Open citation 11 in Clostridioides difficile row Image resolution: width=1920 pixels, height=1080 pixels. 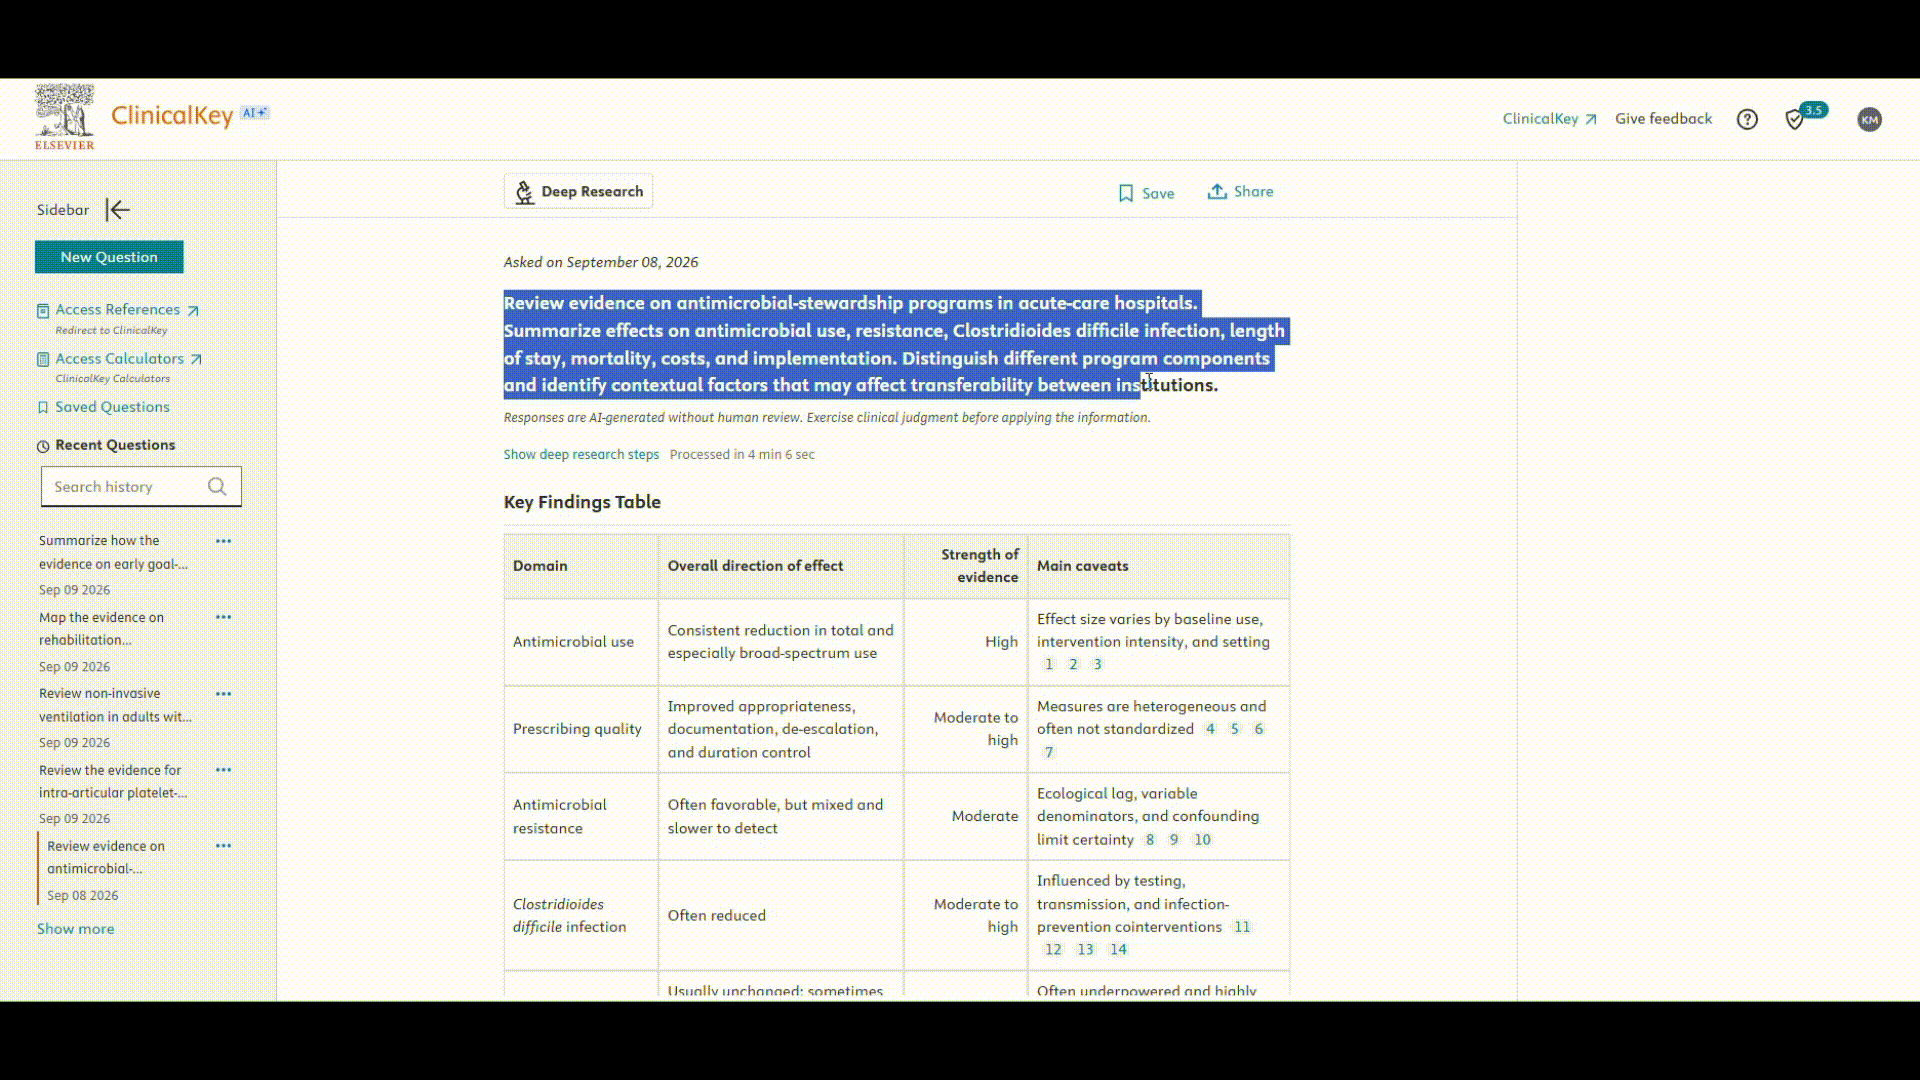click(x=1242, y=927)
